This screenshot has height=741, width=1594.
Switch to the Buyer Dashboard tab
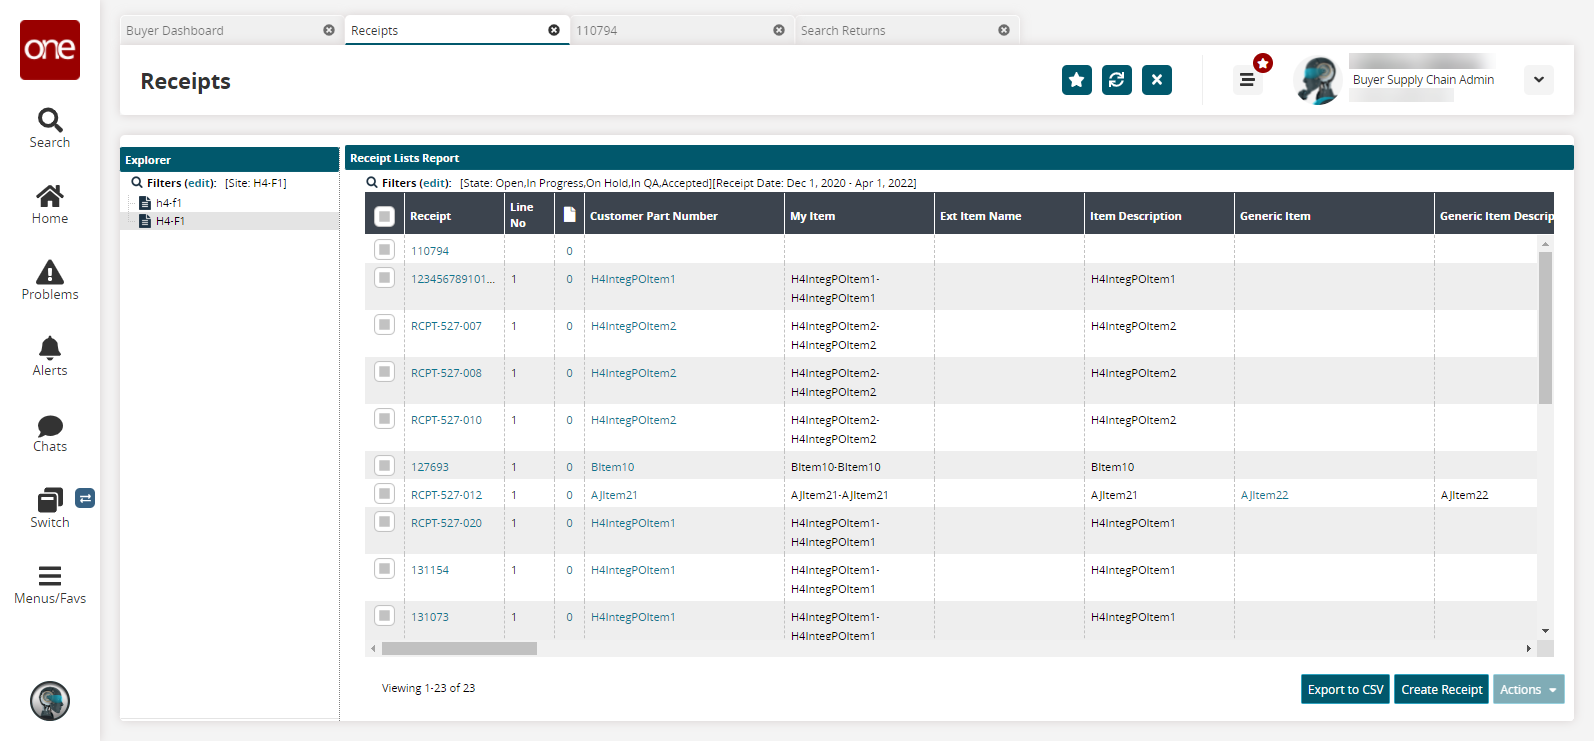[x=175, y=31]
